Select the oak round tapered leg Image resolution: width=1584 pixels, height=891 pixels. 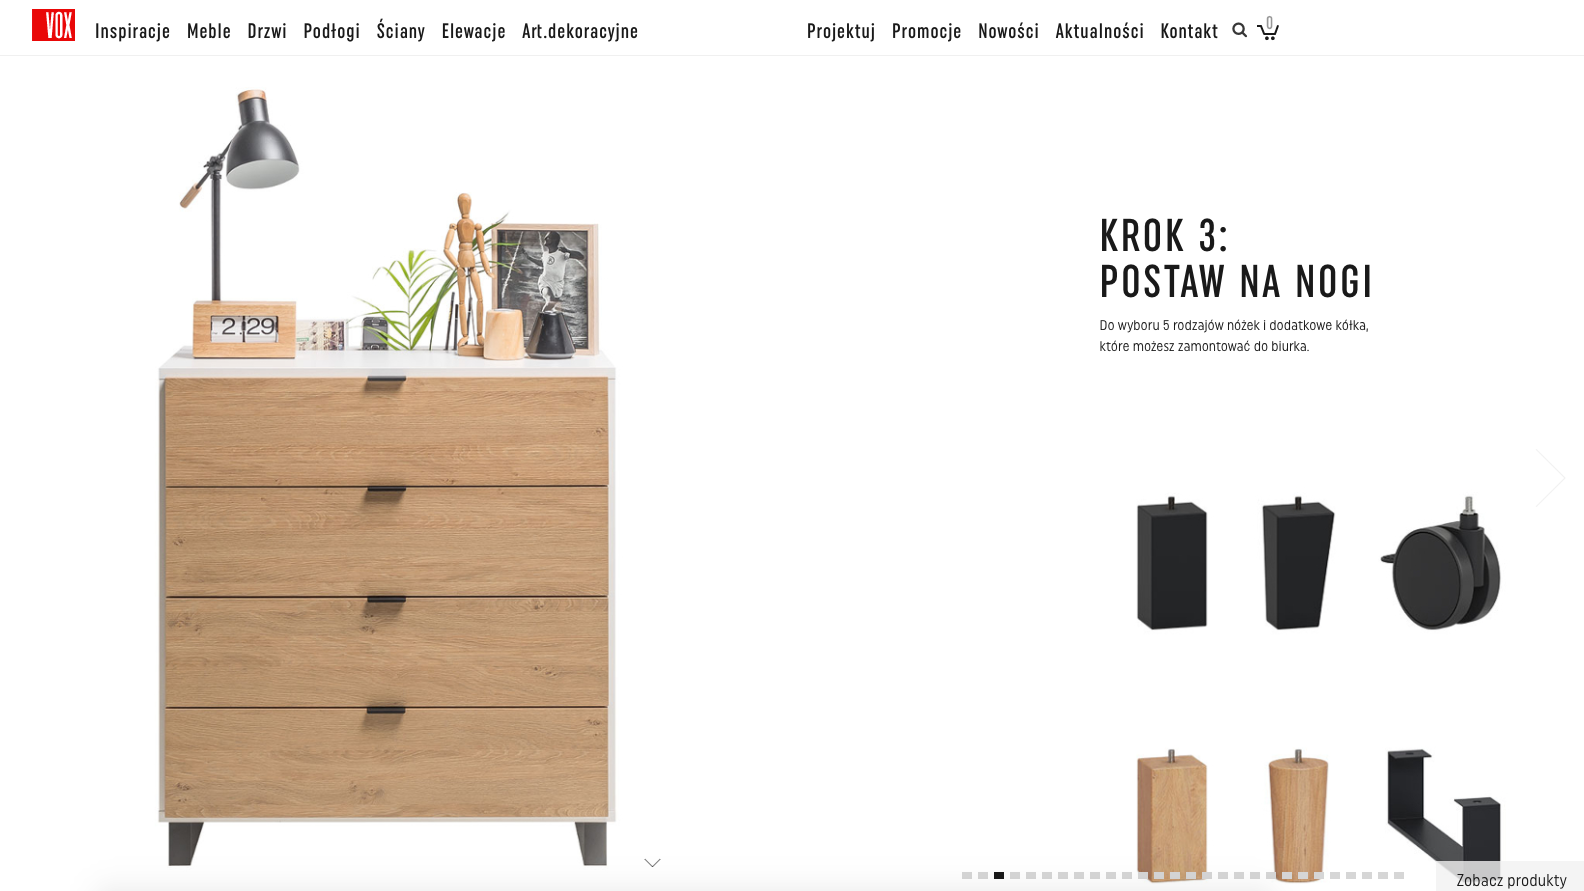(1298, 815)
